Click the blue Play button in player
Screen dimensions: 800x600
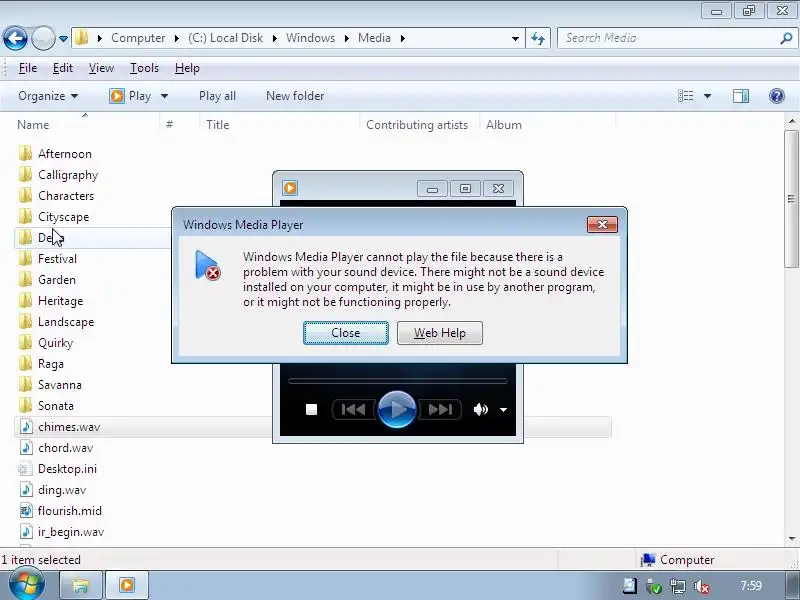(x=396, y=409)
